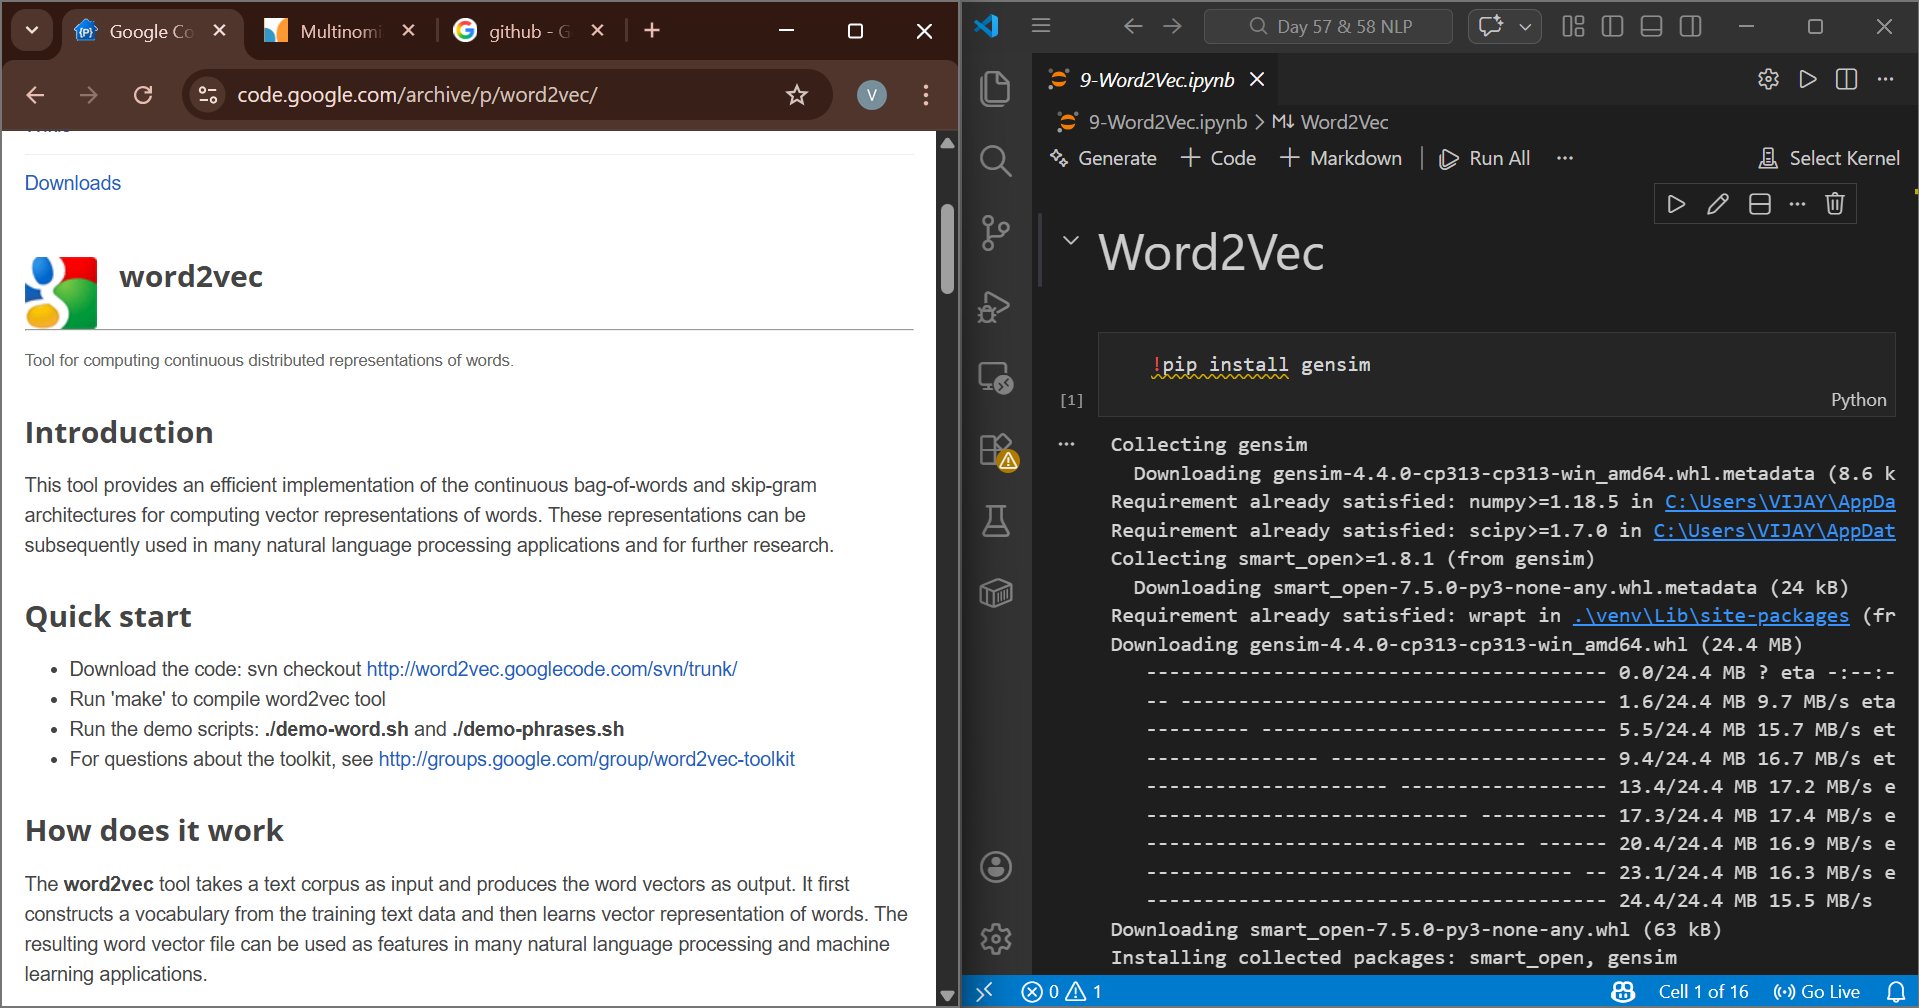The height and width of the screenshot is (1008, 1919).
Task: Open the Extensions view with warning badge
Action: click(996, 451)
